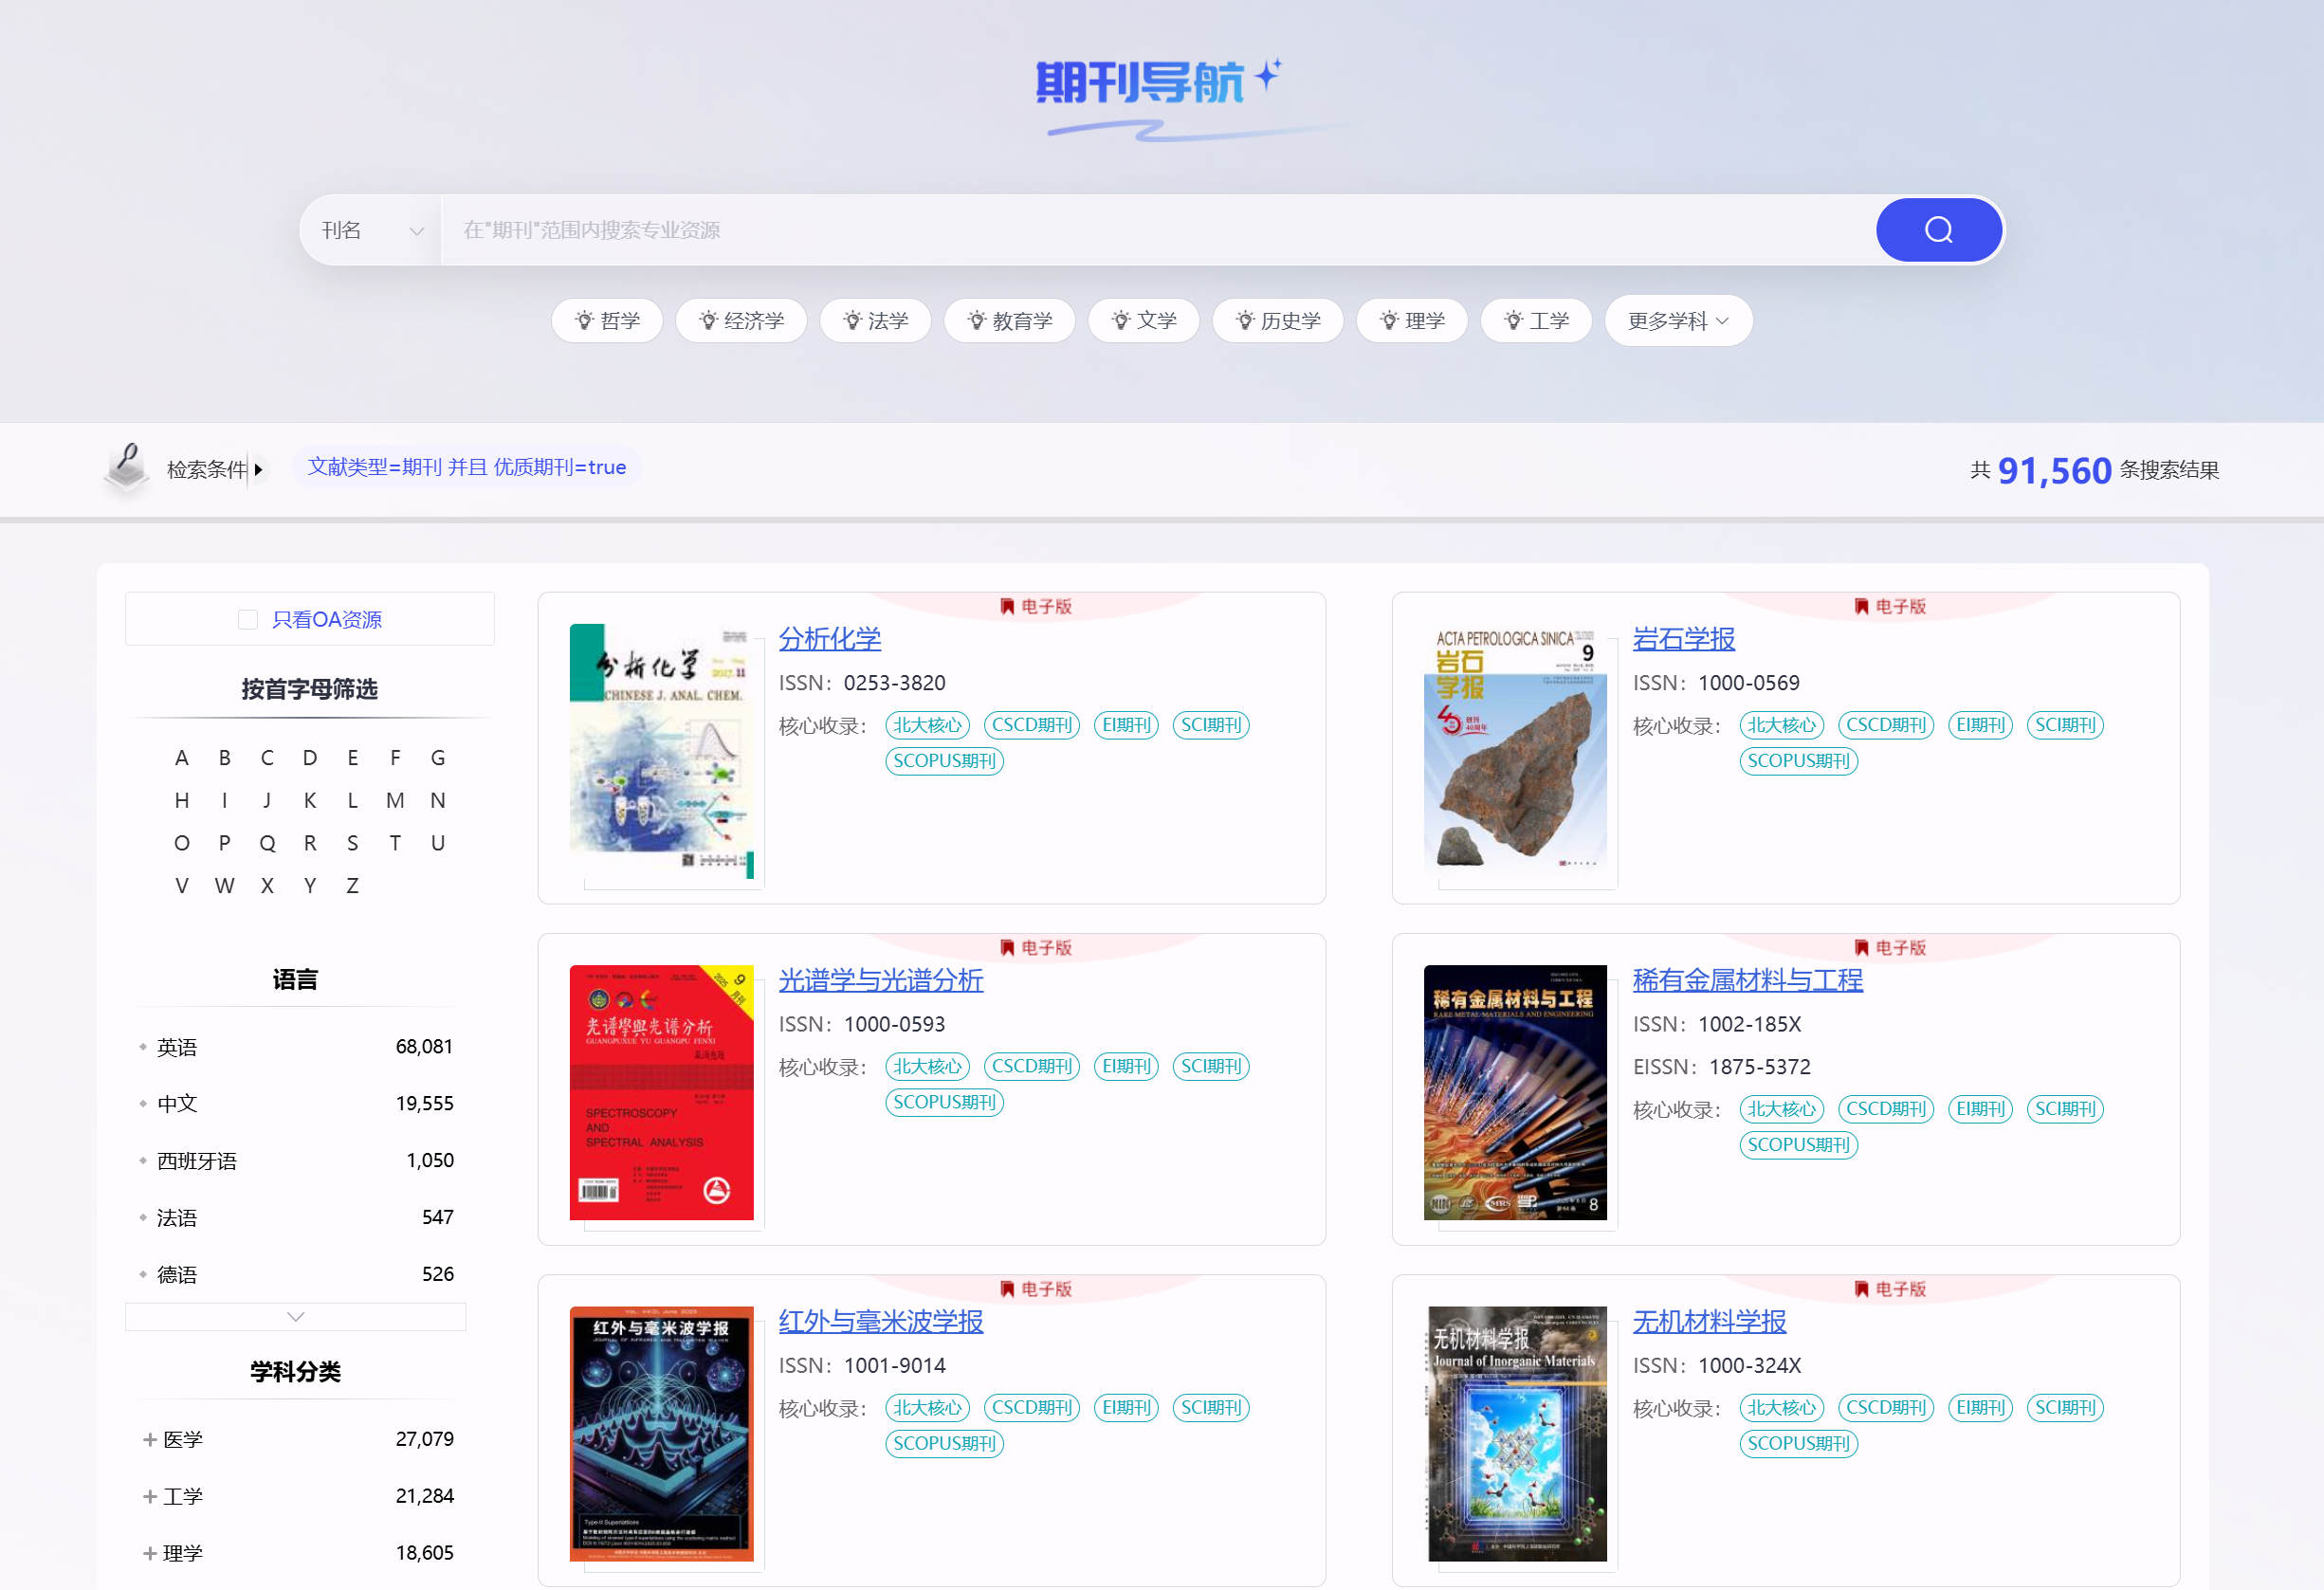Click the 光谱学与光谱分析 cover thumbnail

point(661,1093)
